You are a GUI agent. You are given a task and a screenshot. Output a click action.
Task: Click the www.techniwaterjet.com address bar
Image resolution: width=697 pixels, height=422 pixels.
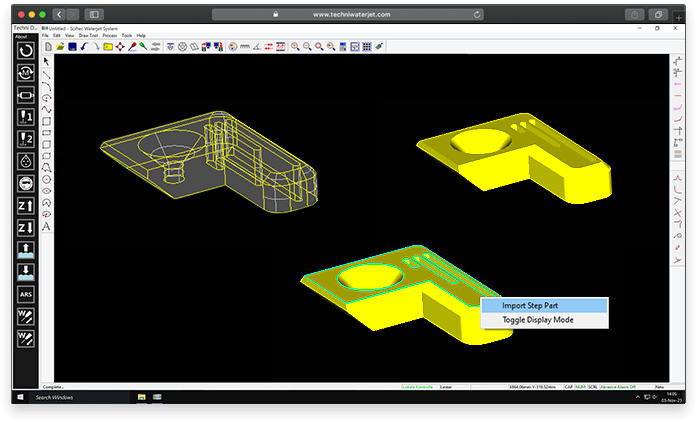(348, 15)
